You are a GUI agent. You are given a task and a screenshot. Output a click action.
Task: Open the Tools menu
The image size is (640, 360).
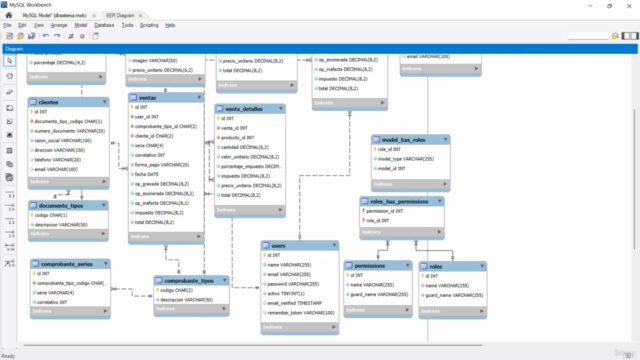[127, 25]
